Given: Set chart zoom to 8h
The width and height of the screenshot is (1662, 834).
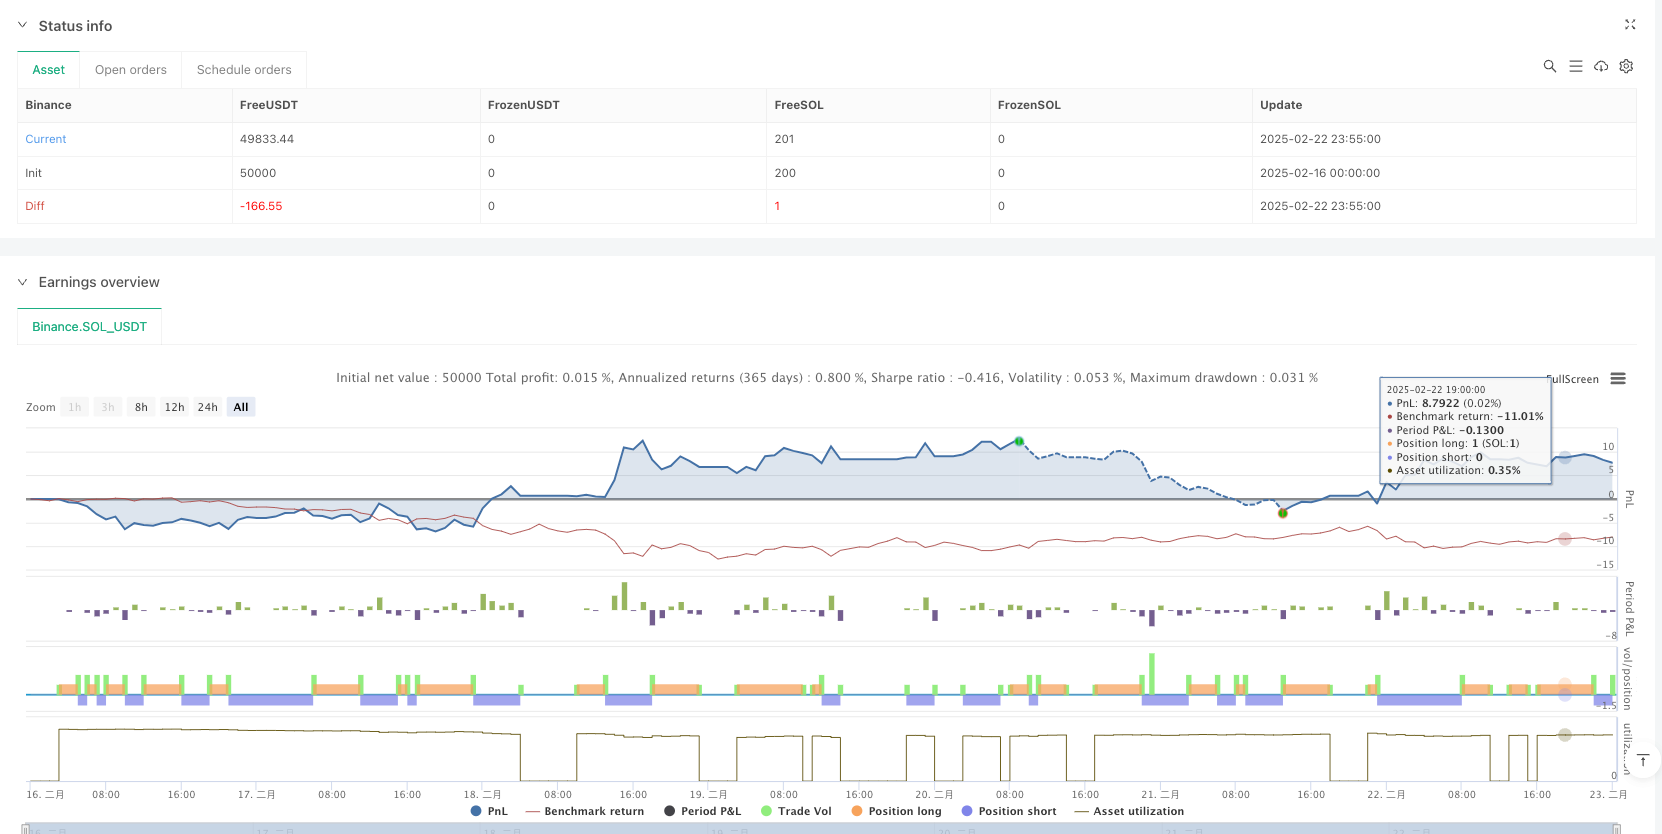Looking at the screenshot, I should tap(141, 407).
